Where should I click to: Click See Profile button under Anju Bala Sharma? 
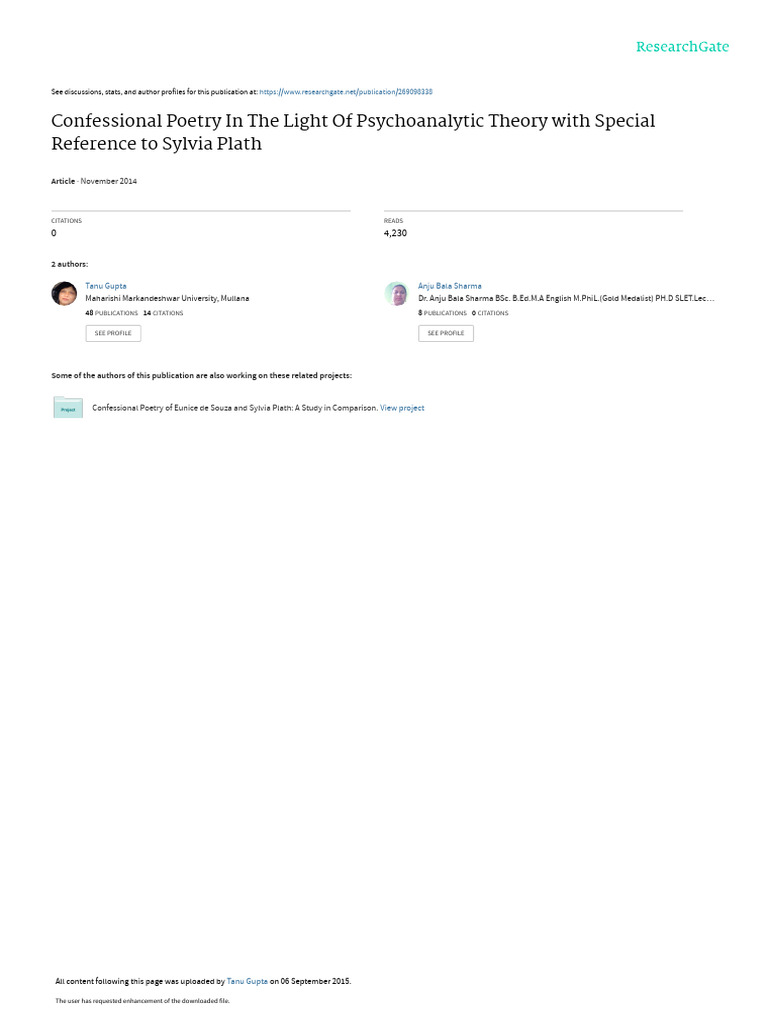[446, 333]
